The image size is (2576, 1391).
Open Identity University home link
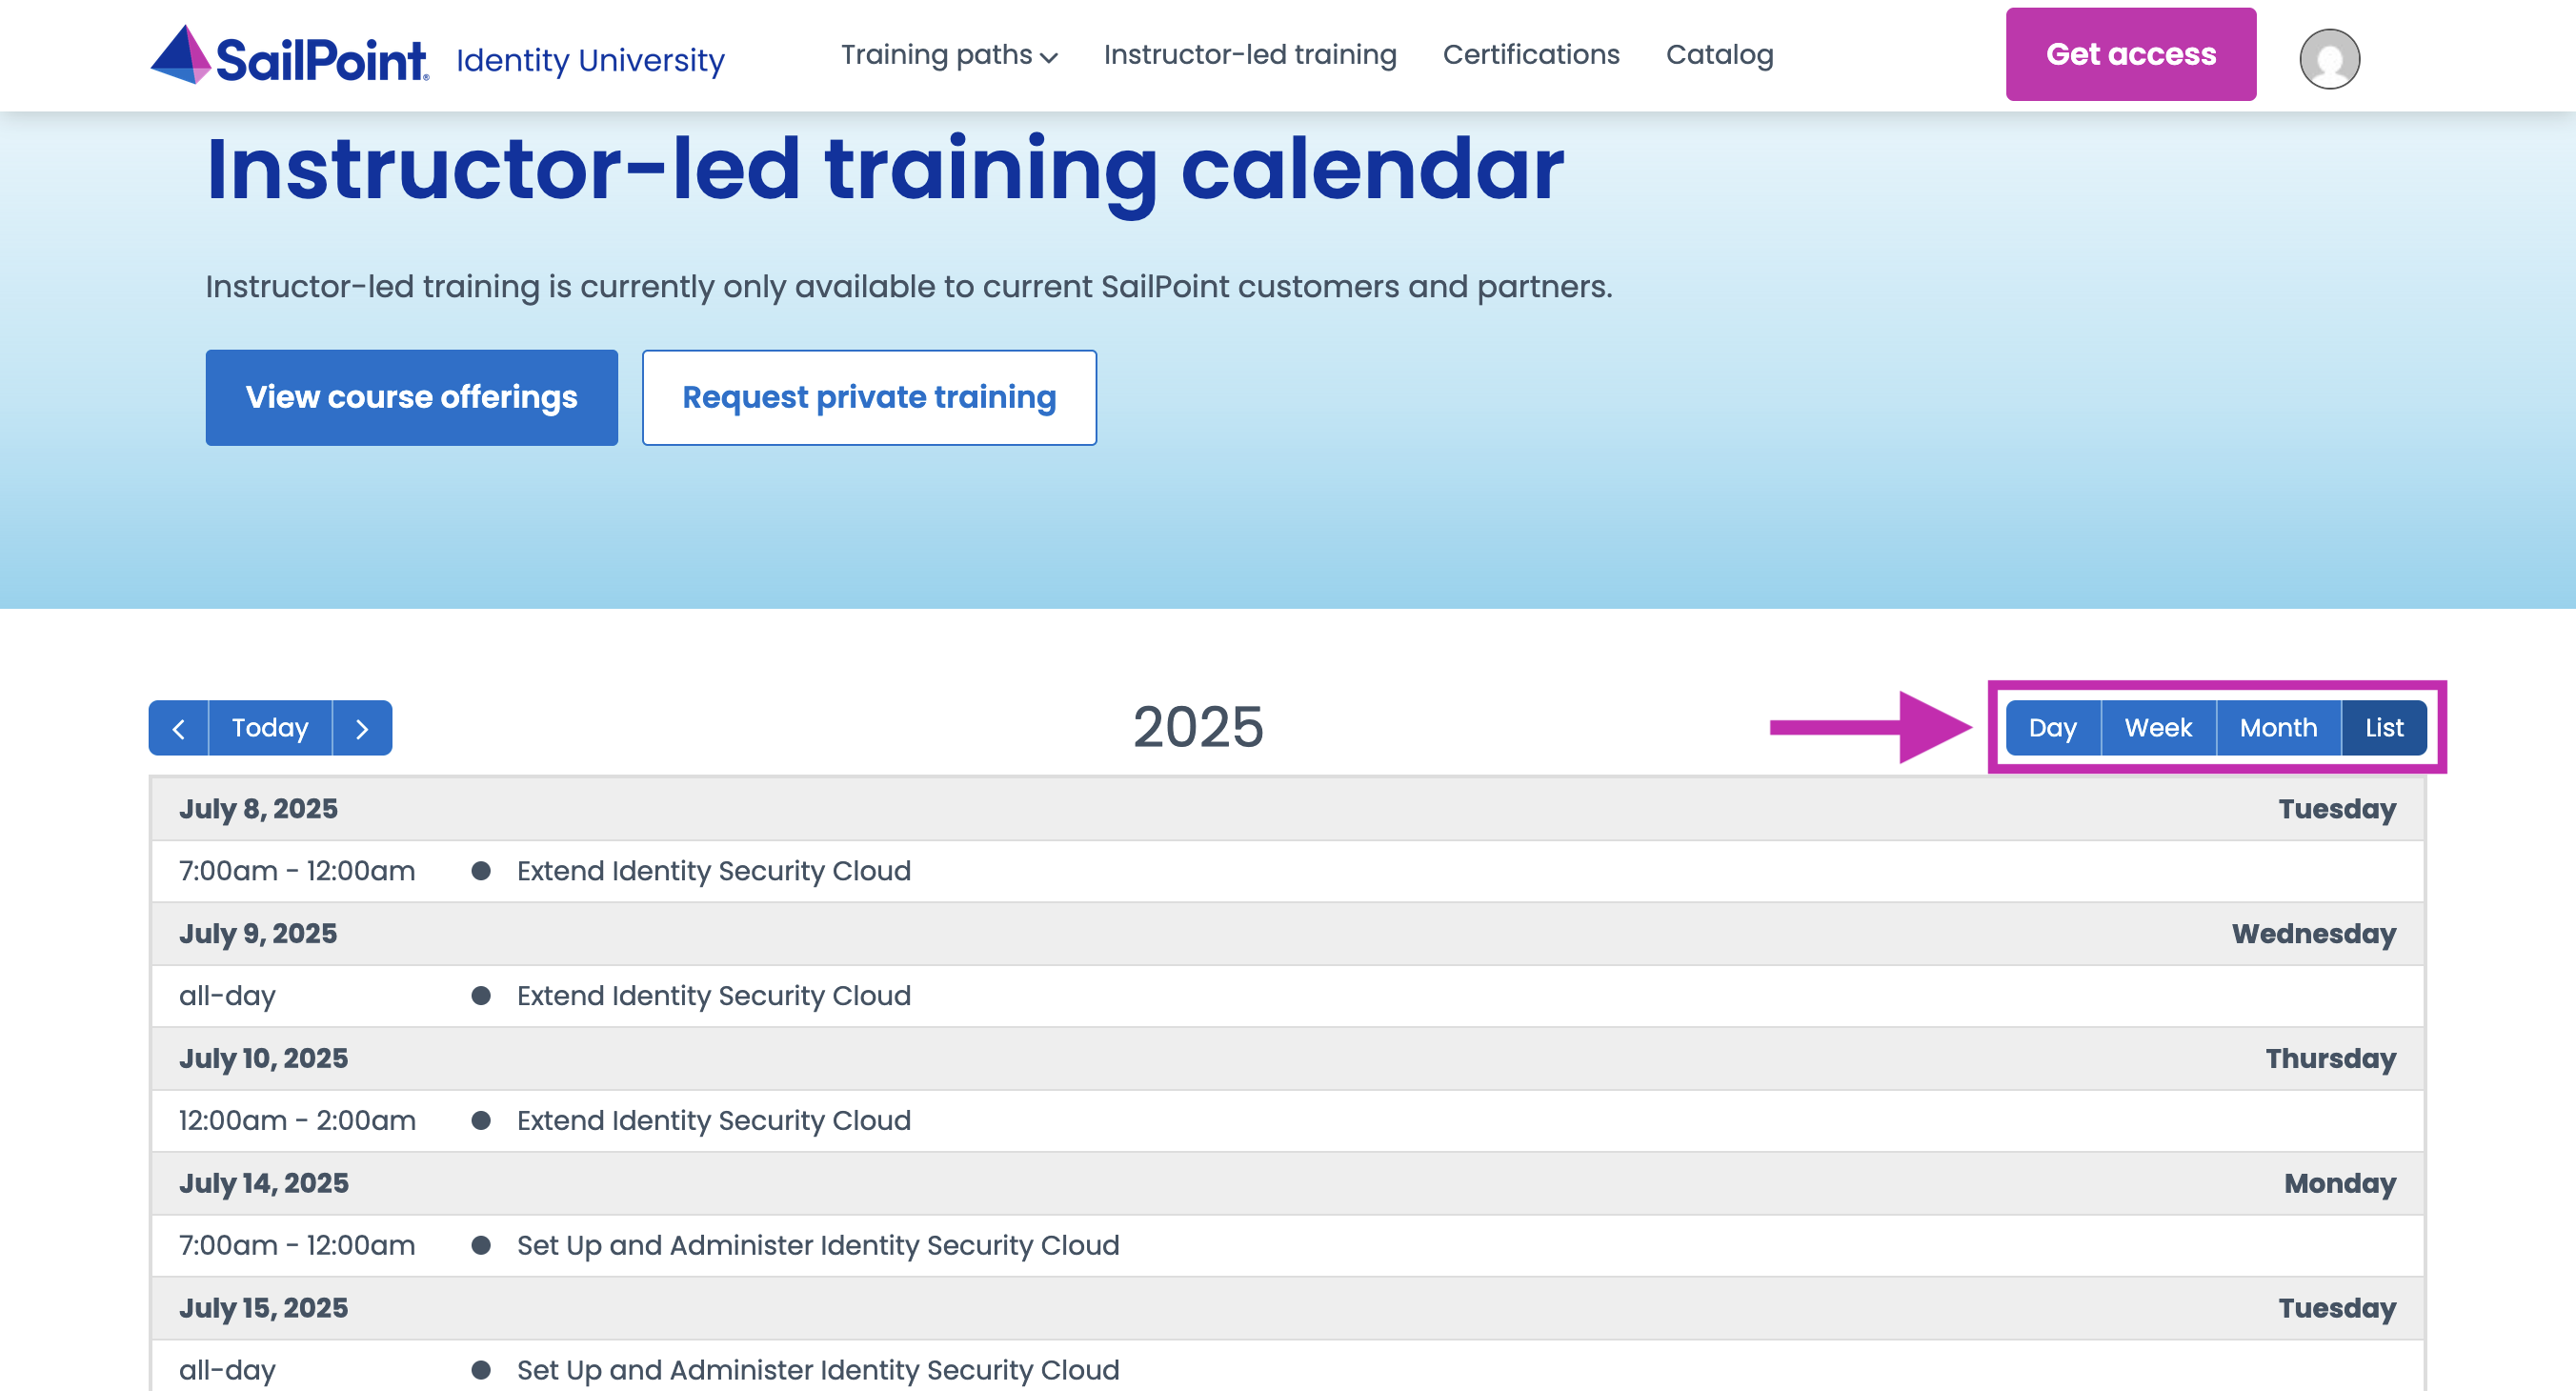590,60
